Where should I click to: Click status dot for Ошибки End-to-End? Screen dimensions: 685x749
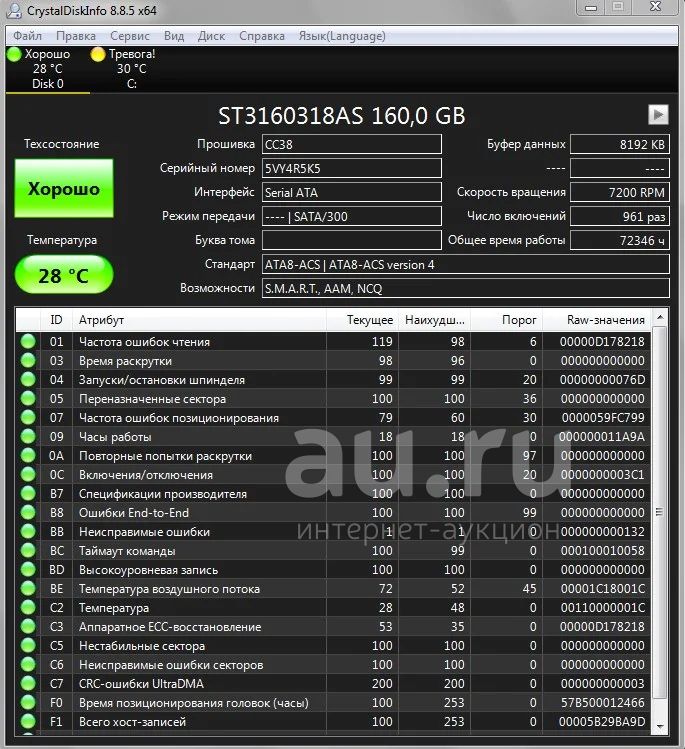point(28,513)
